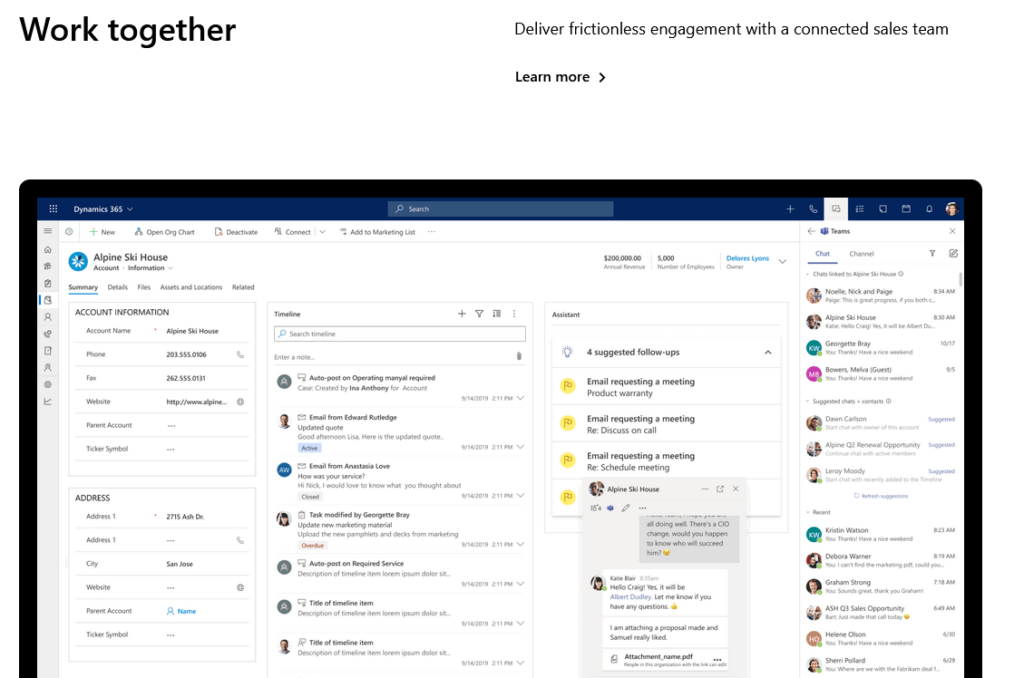Expand Auto-post on Operating manual timeline item
This screenshot has height=678, width=1024.
click(x=520, y=398)
